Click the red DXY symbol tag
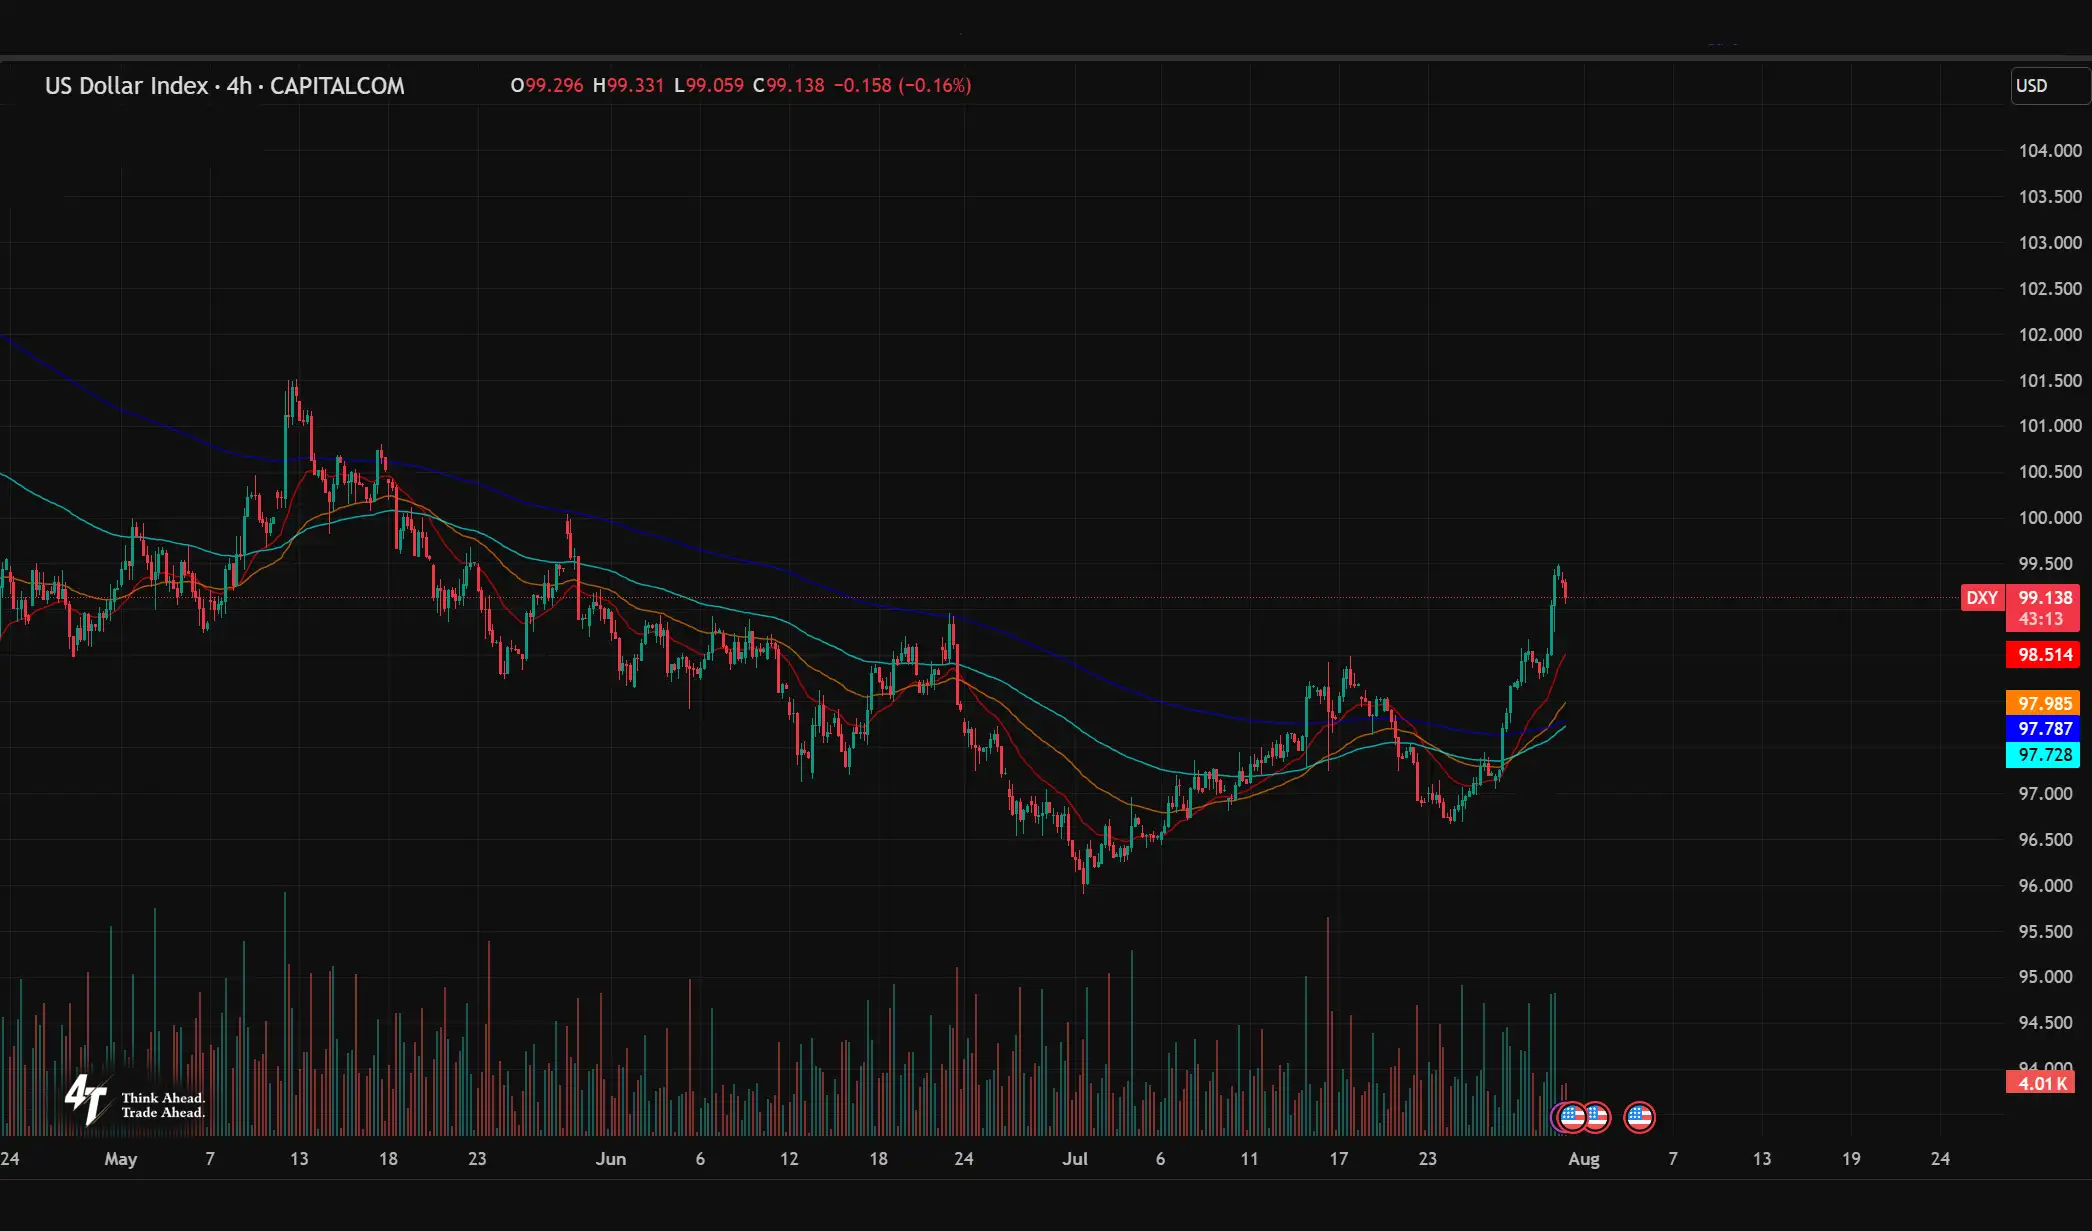The image size is (2092, 1231). (x=1981, y=598)
